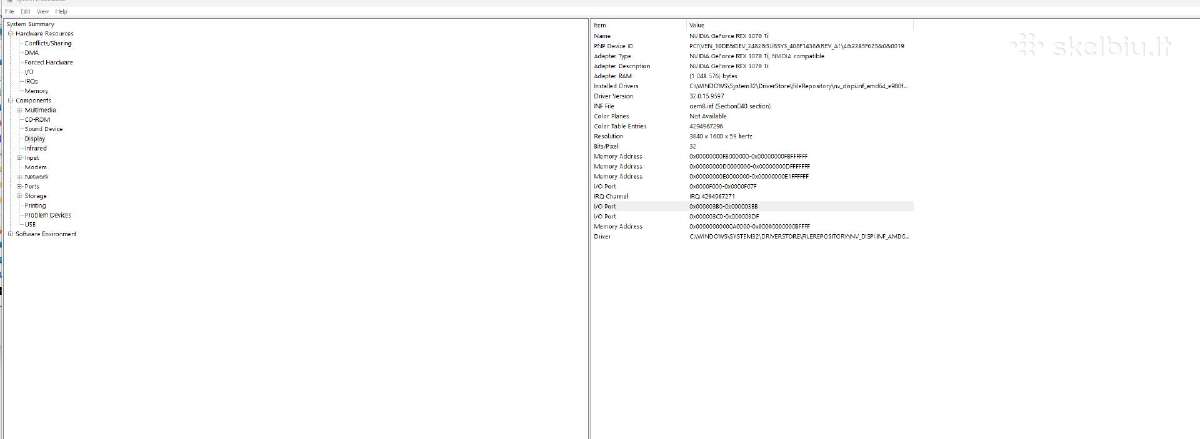Viewport: 1200px width, 439px height.
Task: Select Modem tree entry
Action: (35, 167)
